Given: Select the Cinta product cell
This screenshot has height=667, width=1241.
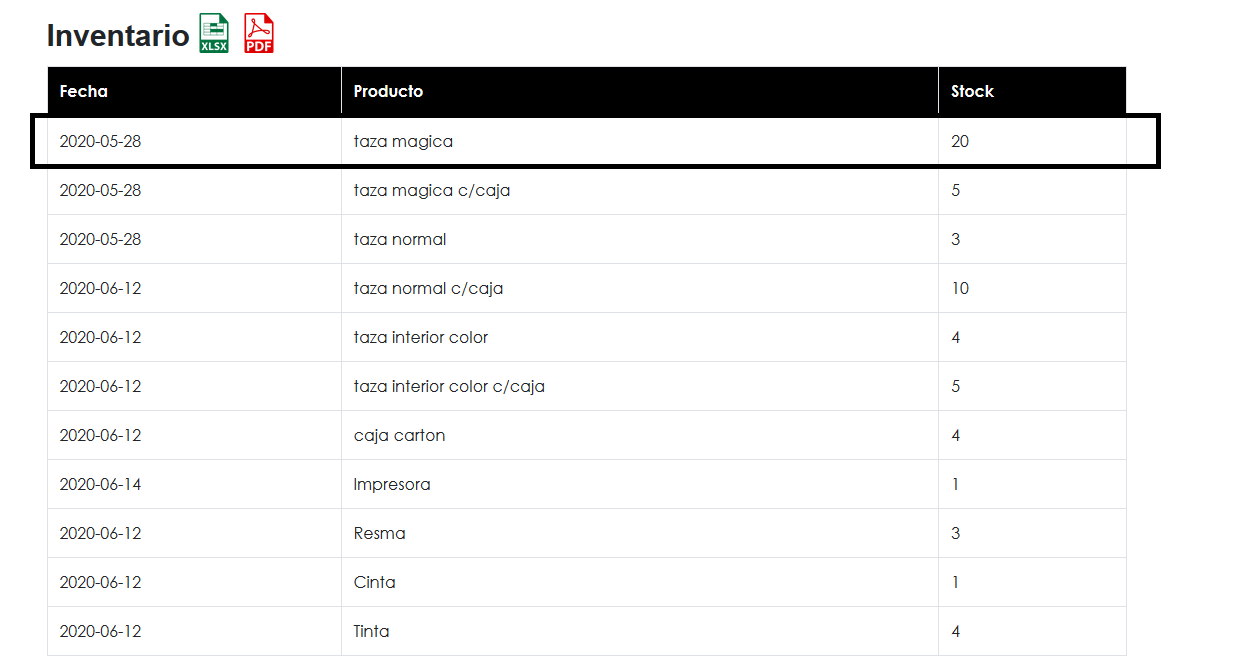Looking at the screenshot, I should [640, 582].
